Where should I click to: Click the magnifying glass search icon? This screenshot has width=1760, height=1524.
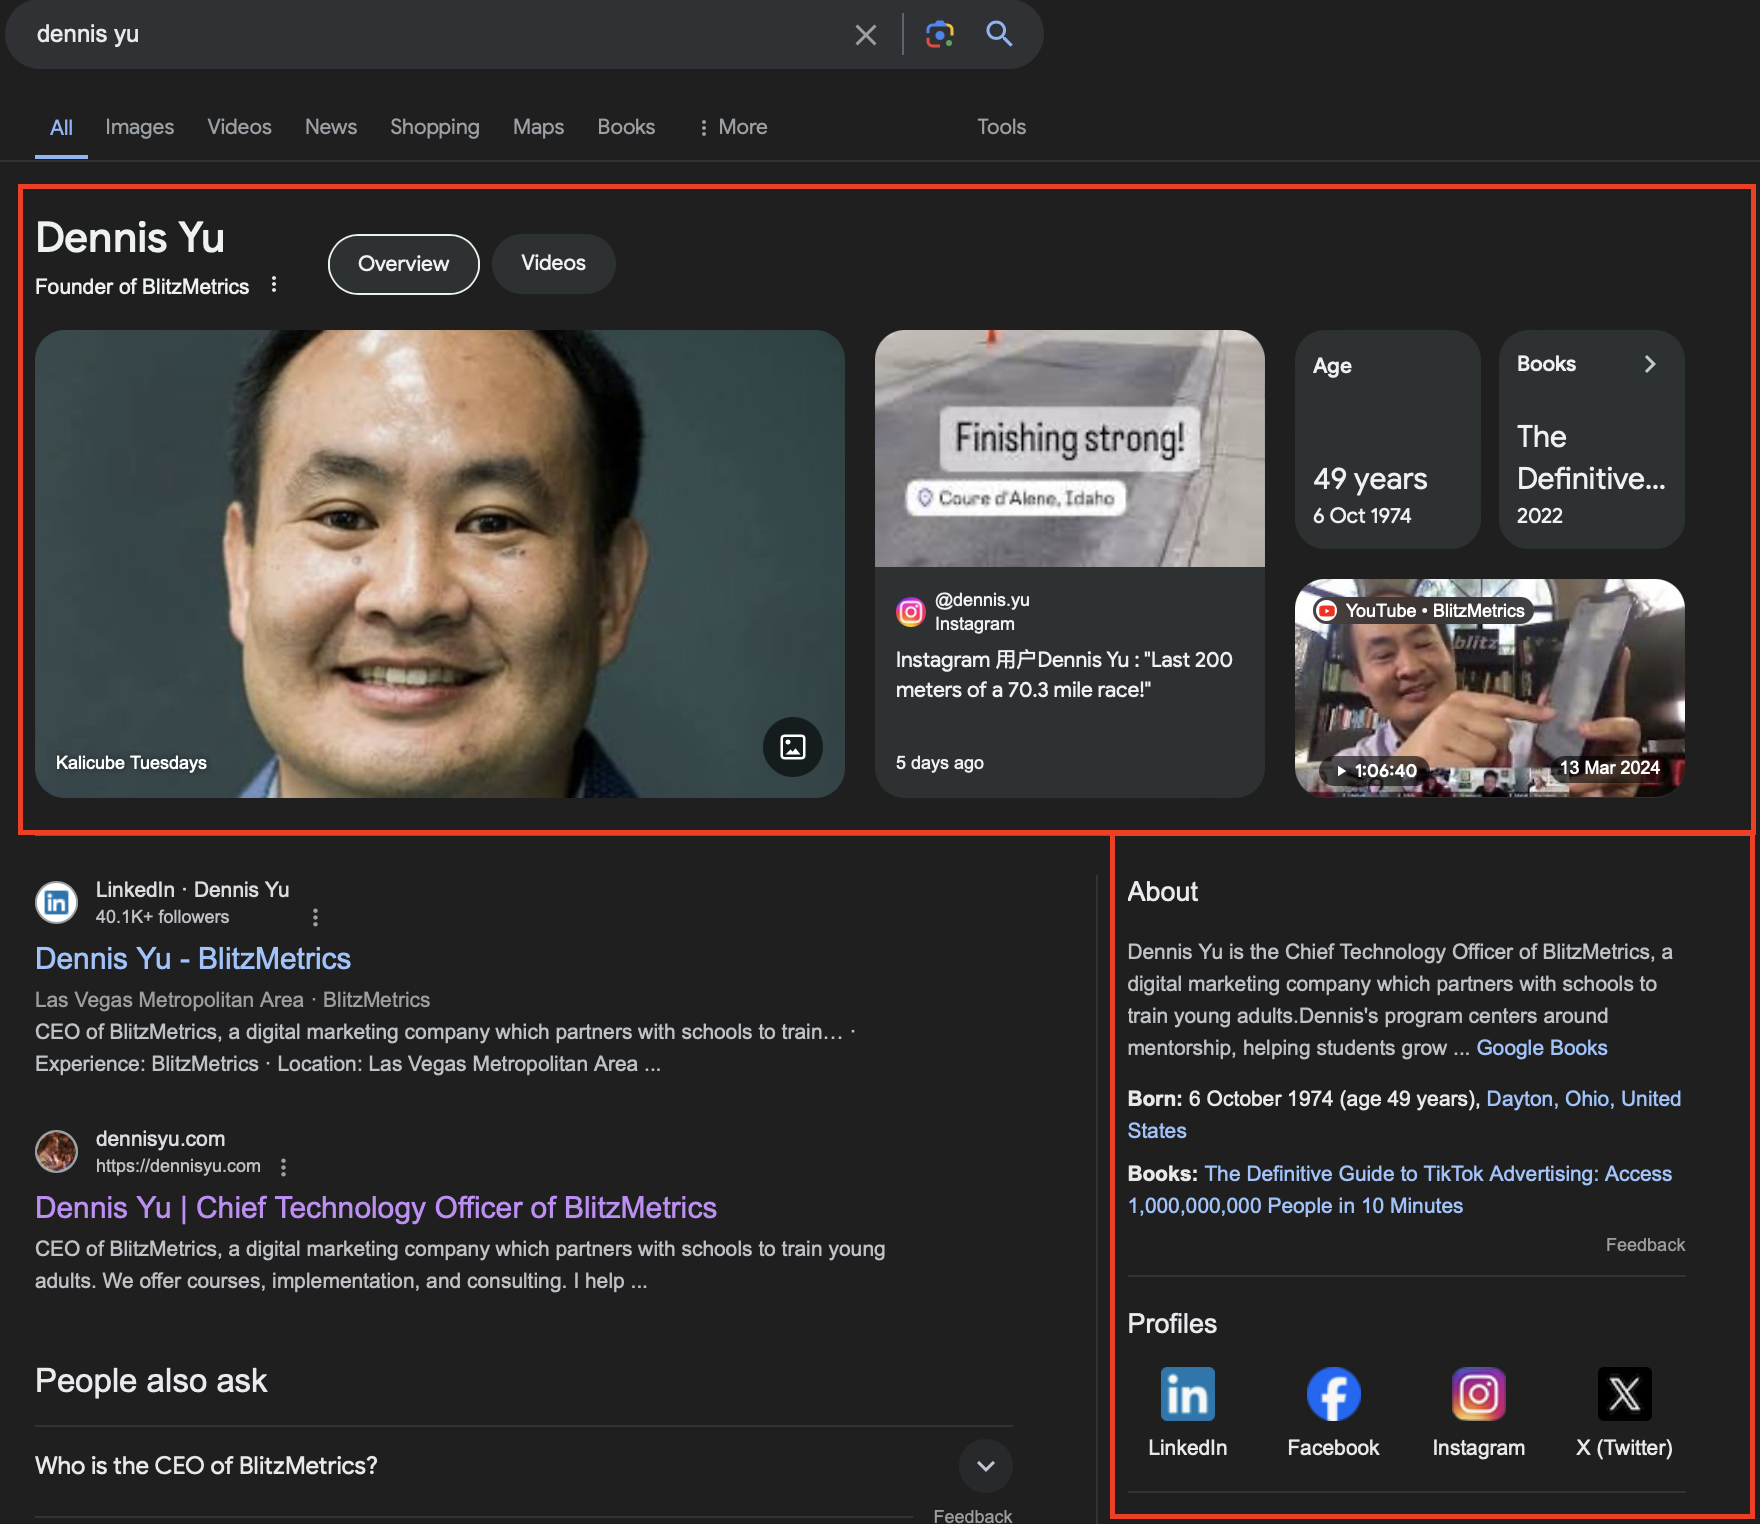tap(999, 34)
